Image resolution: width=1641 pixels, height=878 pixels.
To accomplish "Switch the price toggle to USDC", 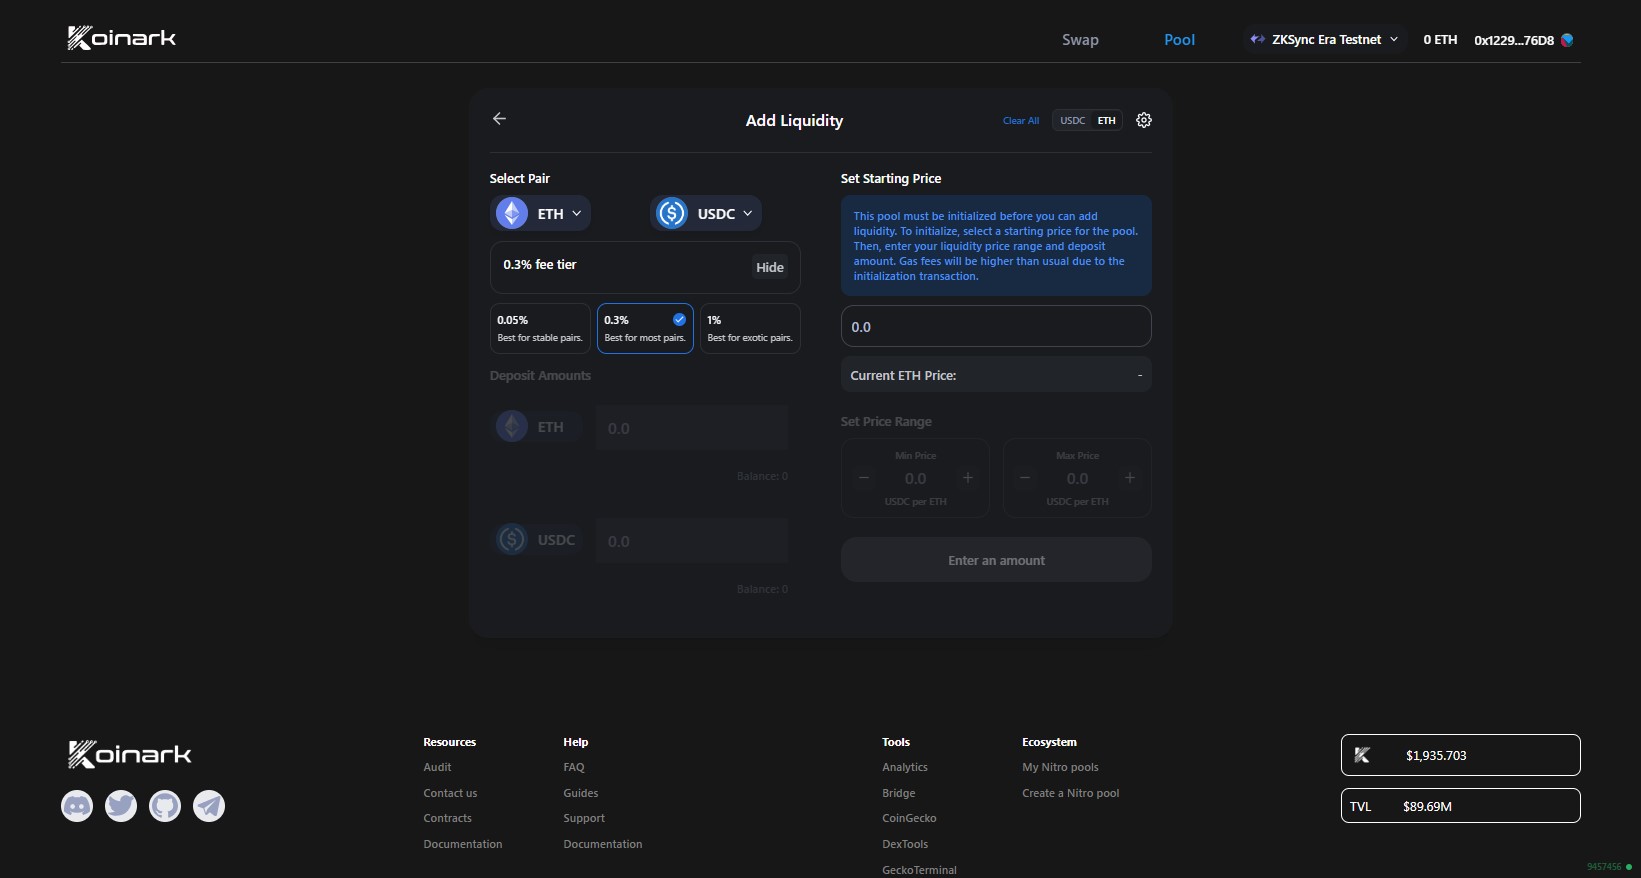I will click(1072, 121).
